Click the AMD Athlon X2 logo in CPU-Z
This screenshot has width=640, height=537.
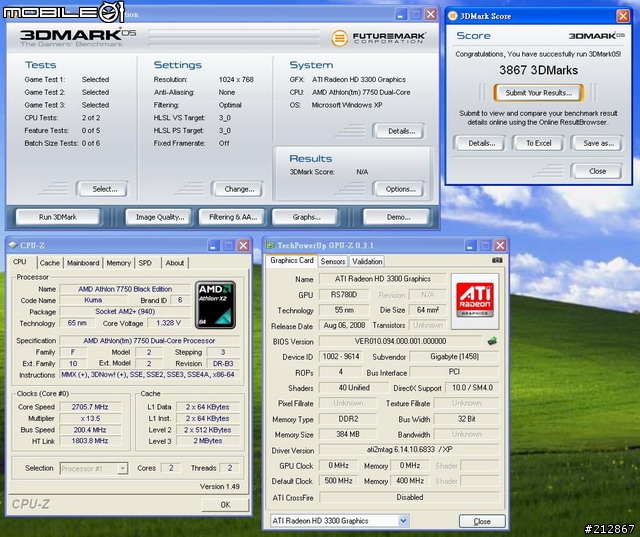click(x=215, y=305)
